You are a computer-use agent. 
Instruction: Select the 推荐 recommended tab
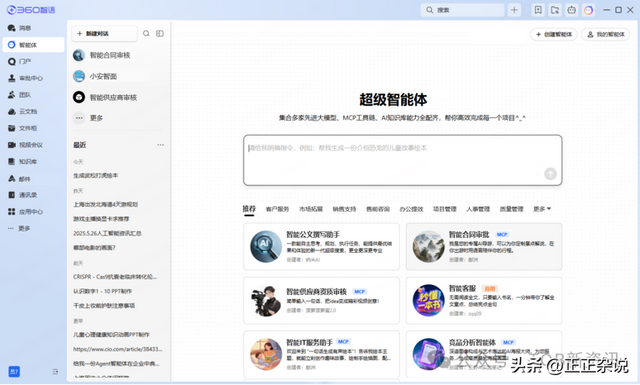249,209
